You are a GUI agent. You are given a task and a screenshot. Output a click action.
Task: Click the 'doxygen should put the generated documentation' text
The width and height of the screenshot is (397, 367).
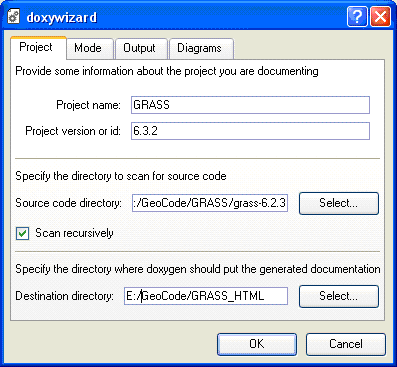click(x=264, y=269)
